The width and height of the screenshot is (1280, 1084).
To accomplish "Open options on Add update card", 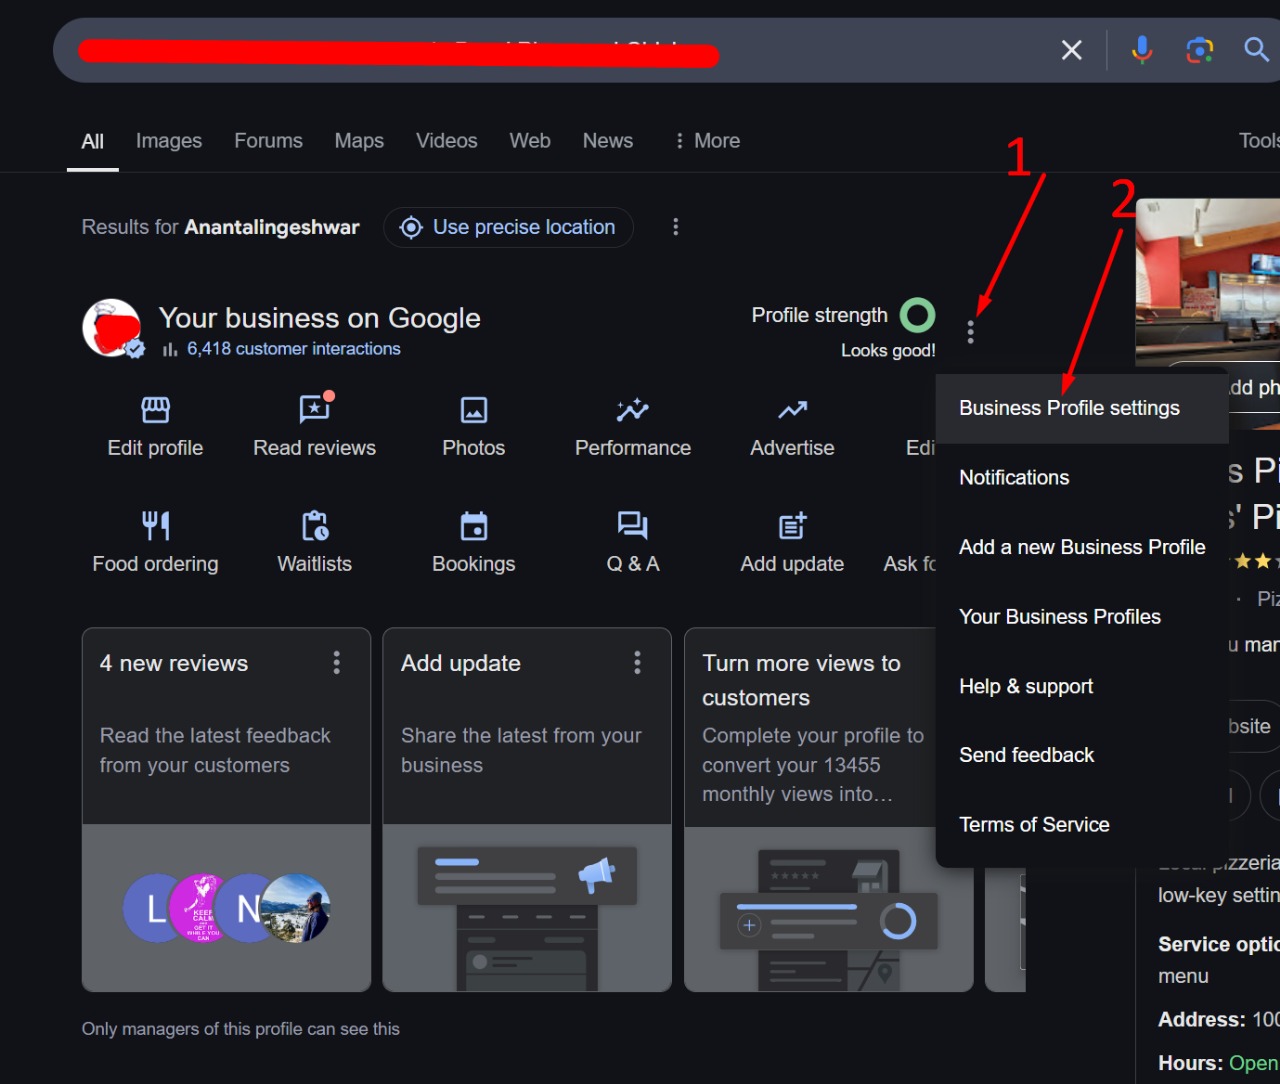I will pyautogui.click(x=638, y=662).
